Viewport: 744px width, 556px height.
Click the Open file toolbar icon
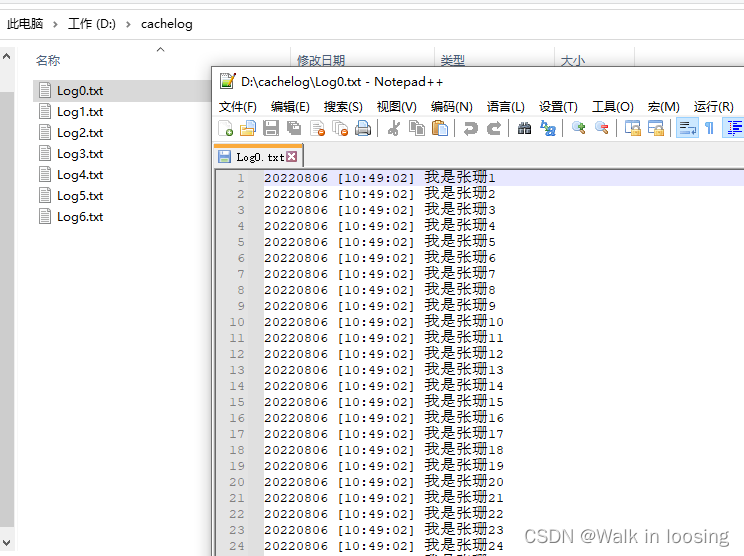click(x=248, y=128)
